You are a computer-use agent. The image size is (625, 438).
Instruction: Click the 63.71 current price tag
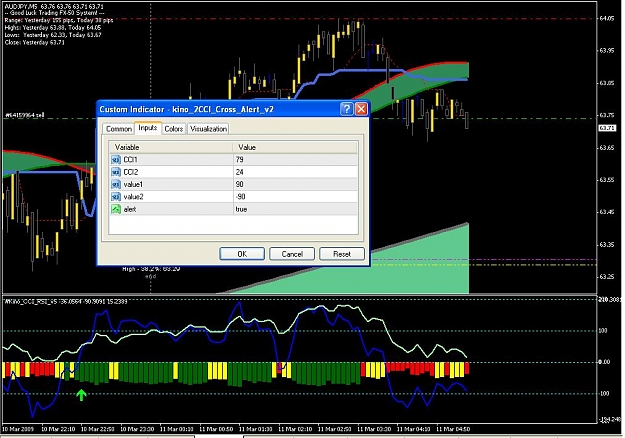[607, 128]
